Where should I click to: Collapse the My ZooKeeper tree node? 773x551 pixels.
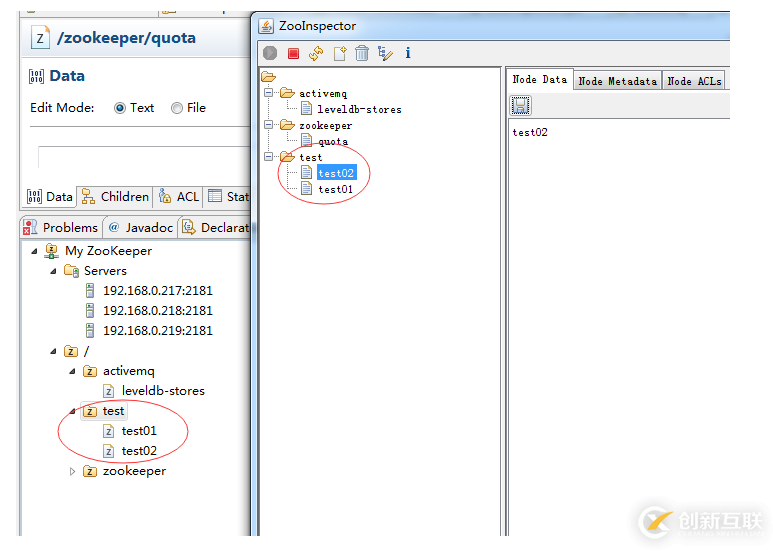34,251
